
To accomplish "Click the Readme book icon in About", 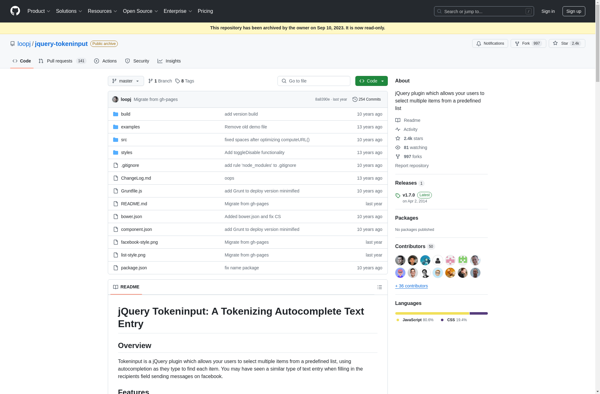I will pyautogui.click(x=398, y=120).
